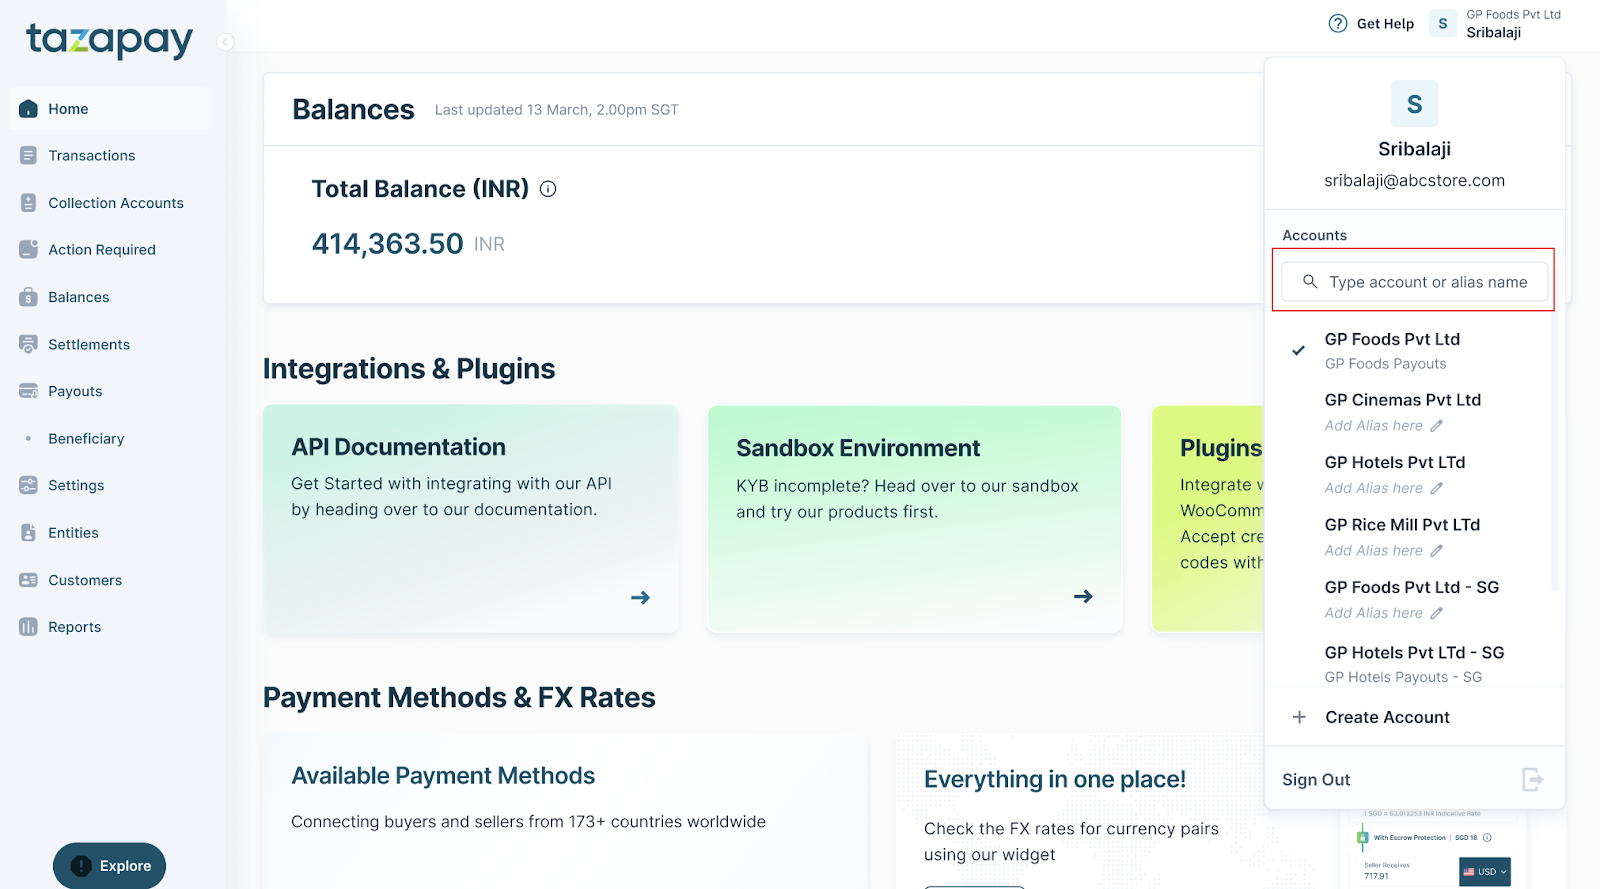Click the S avatar in the header
The width and height of the screenshot is (1600, 889).
(x=1443, y=23)
